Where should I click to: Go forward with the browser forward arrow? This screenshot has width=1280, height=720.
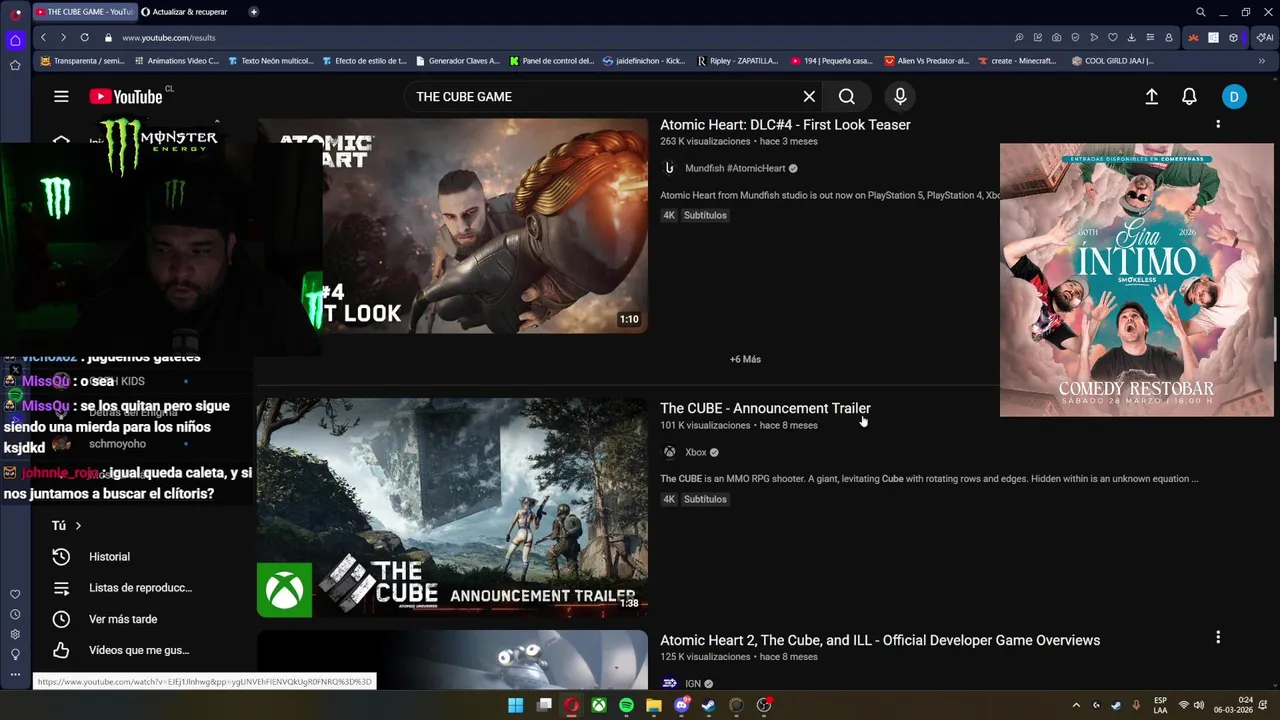tap(63, 37)
